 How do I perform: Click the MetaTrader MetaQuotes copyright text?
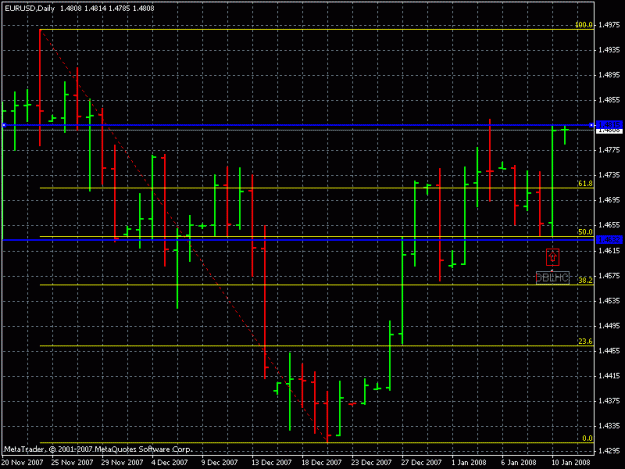pyautogui.click(x=98, y=449)
